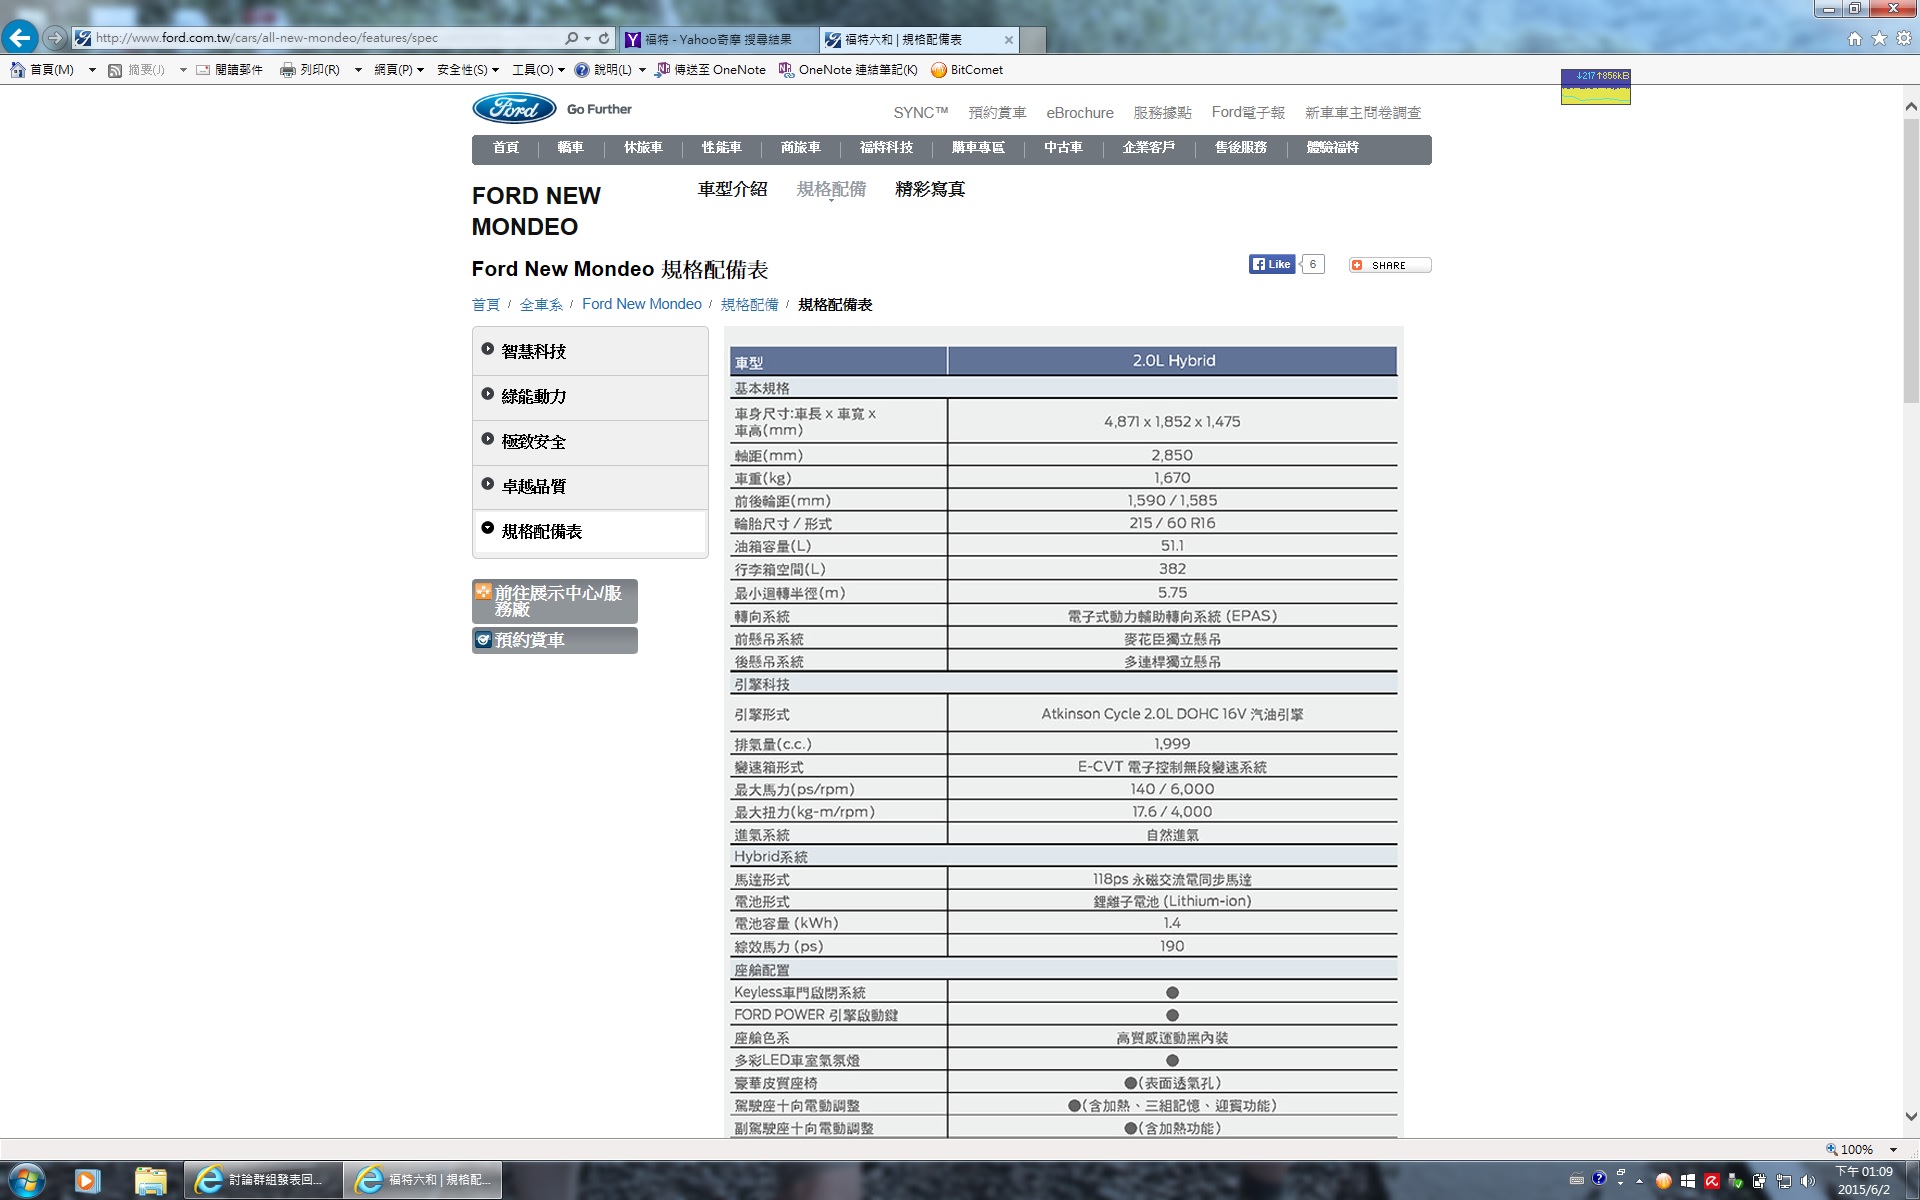Click OneNote 連結筆記(K) button
This screenshot has height=1200, width=1920.
coord(848,70)
